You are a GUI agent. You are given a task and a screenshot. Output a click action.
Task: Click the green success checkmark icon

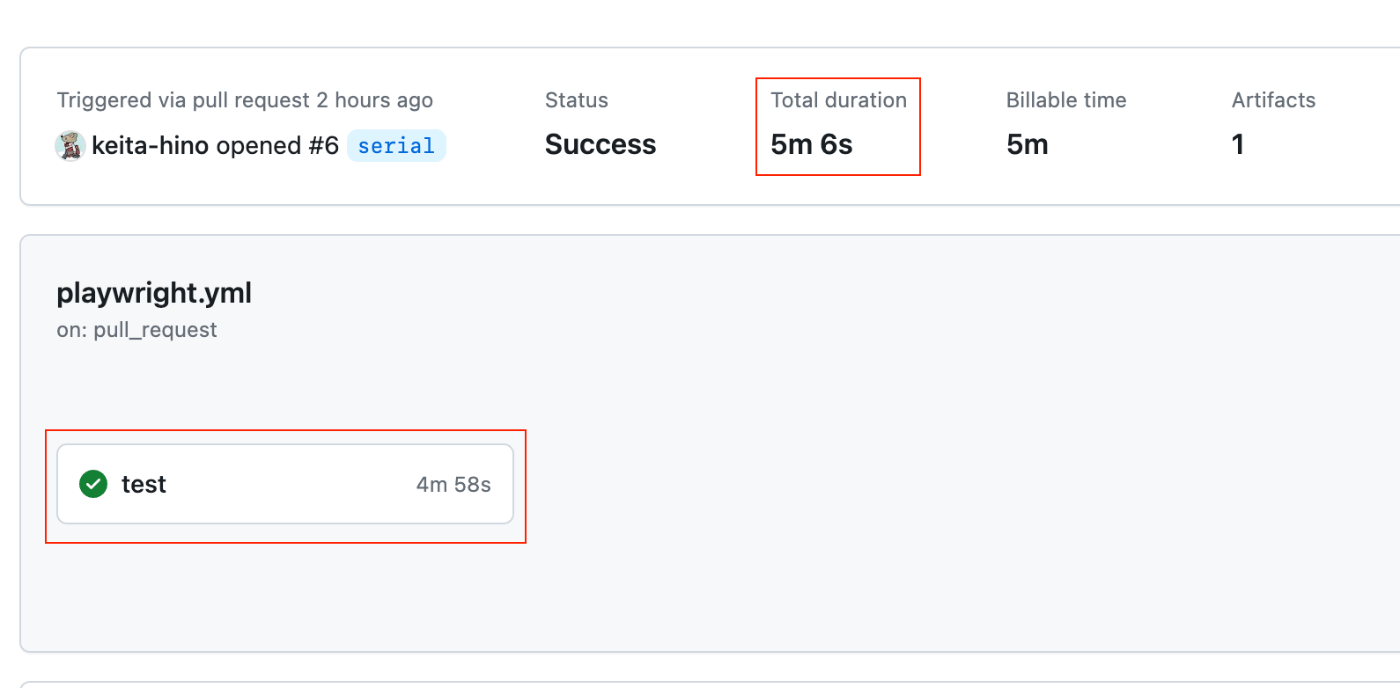(93, 484)
